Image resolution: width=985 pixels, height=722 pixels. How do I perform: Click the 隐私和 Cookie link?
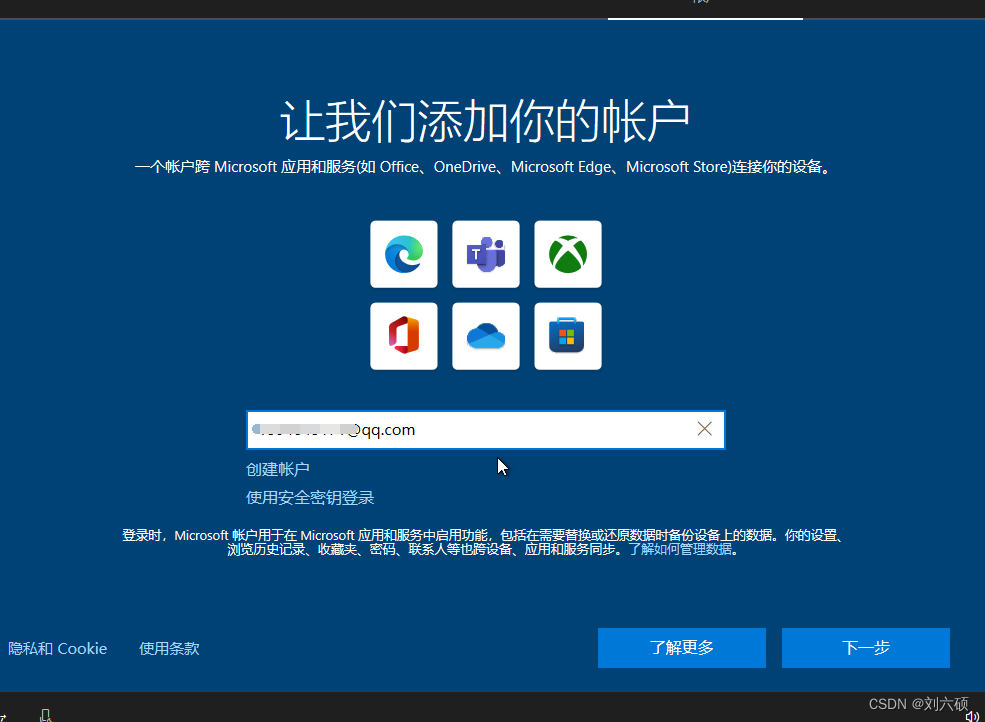pos(57,648)
